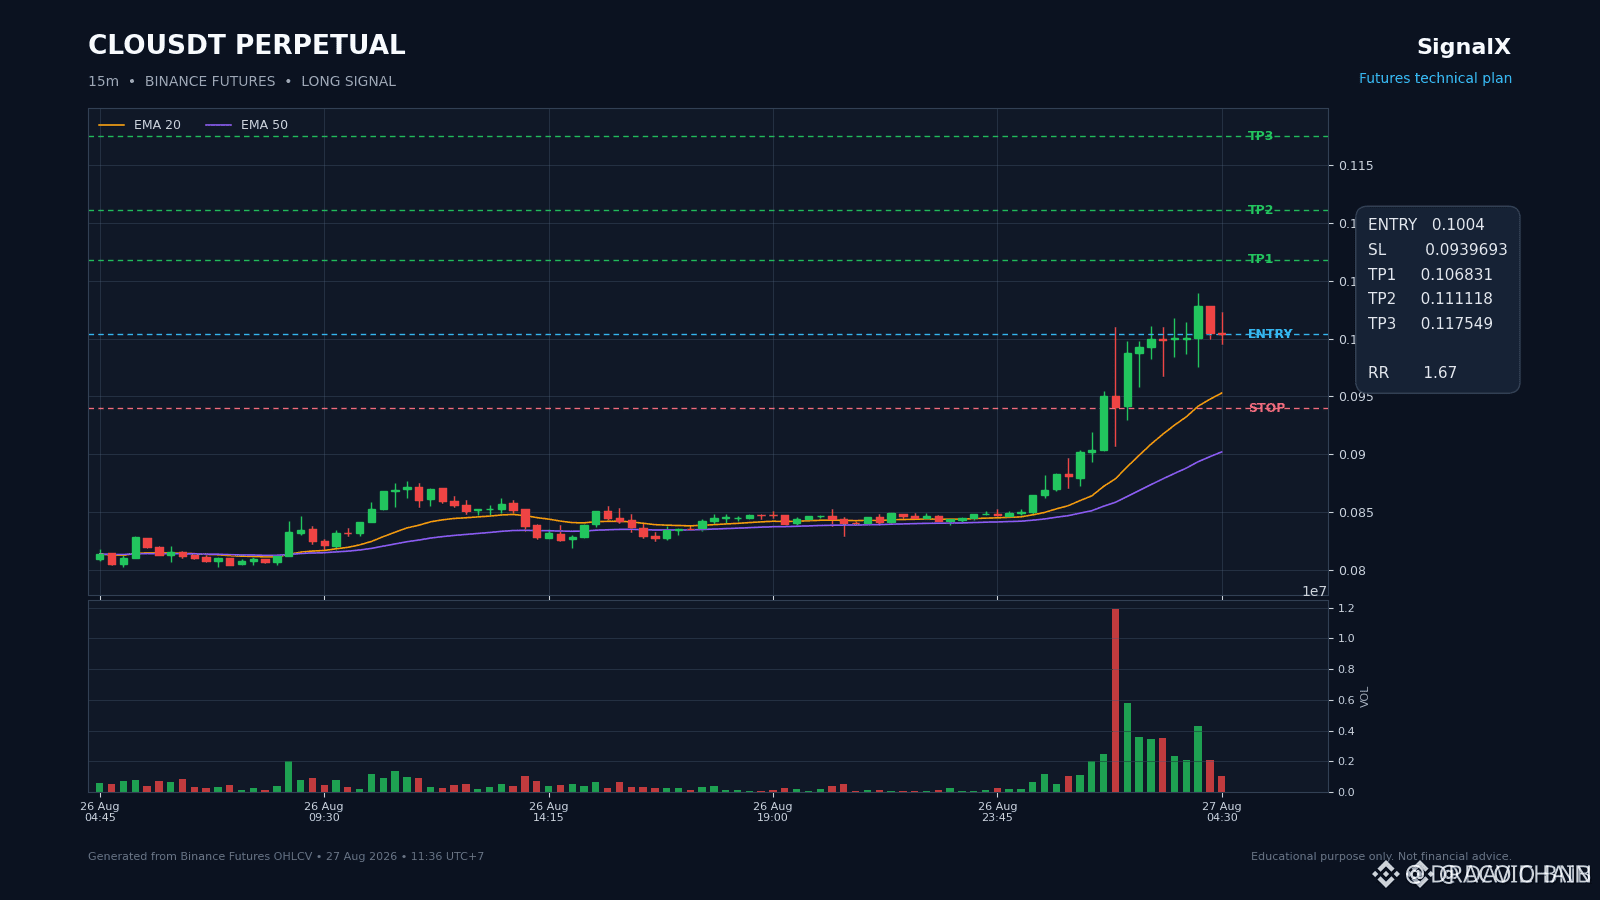Image resolution: width=1600 pixels, height=900 pixels.
Task: Click the 0.09 price axis label
Action: 1352,455
